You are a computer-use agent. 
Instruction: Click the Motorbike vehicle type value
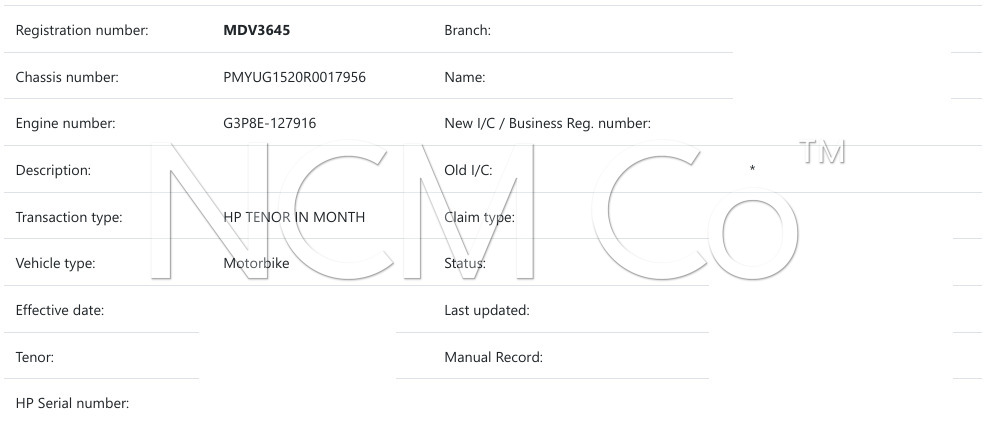coord(256,264)
